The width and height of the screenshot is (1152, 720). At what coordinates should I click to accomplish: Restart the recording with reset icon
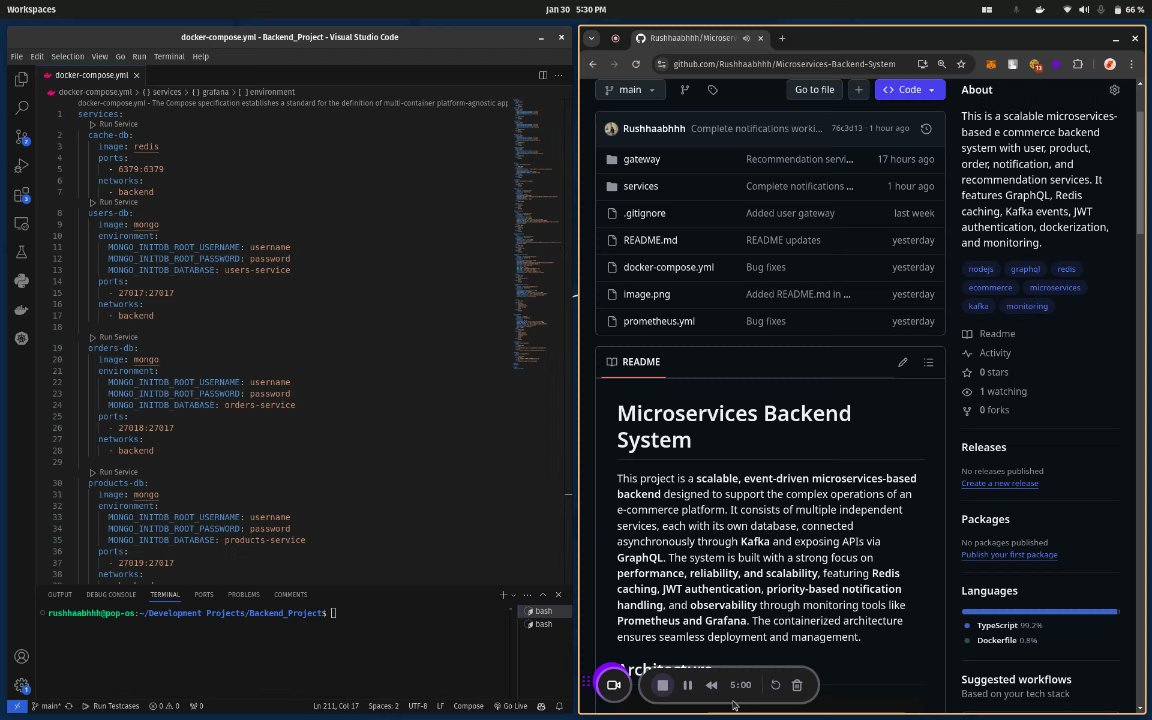(775, 685)
